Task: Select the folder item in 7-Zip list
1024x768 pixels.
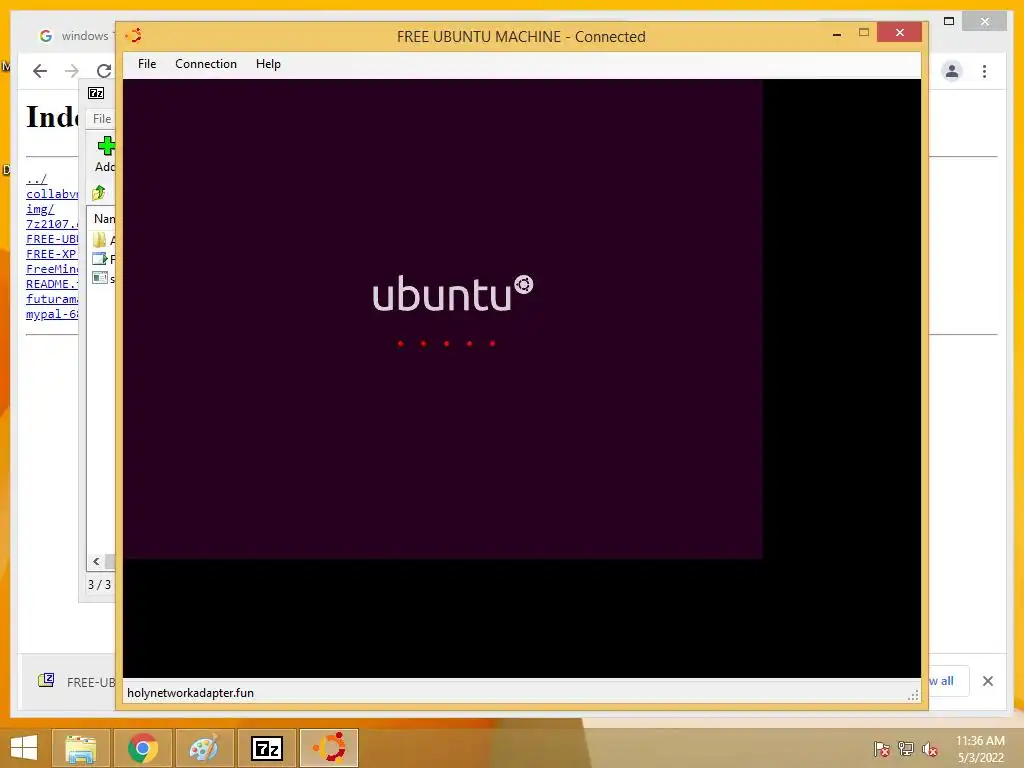Action: (99, 240)
